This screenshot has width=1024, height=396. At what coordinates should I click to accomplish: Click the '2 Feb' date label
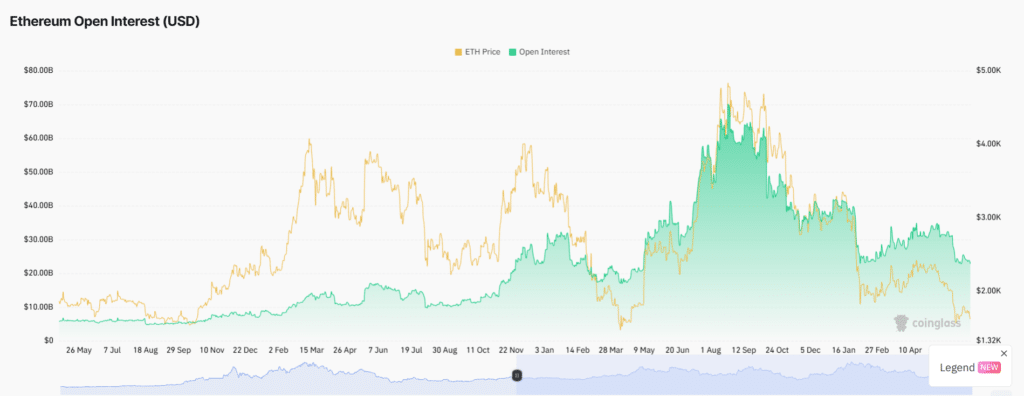coord(278,350)
